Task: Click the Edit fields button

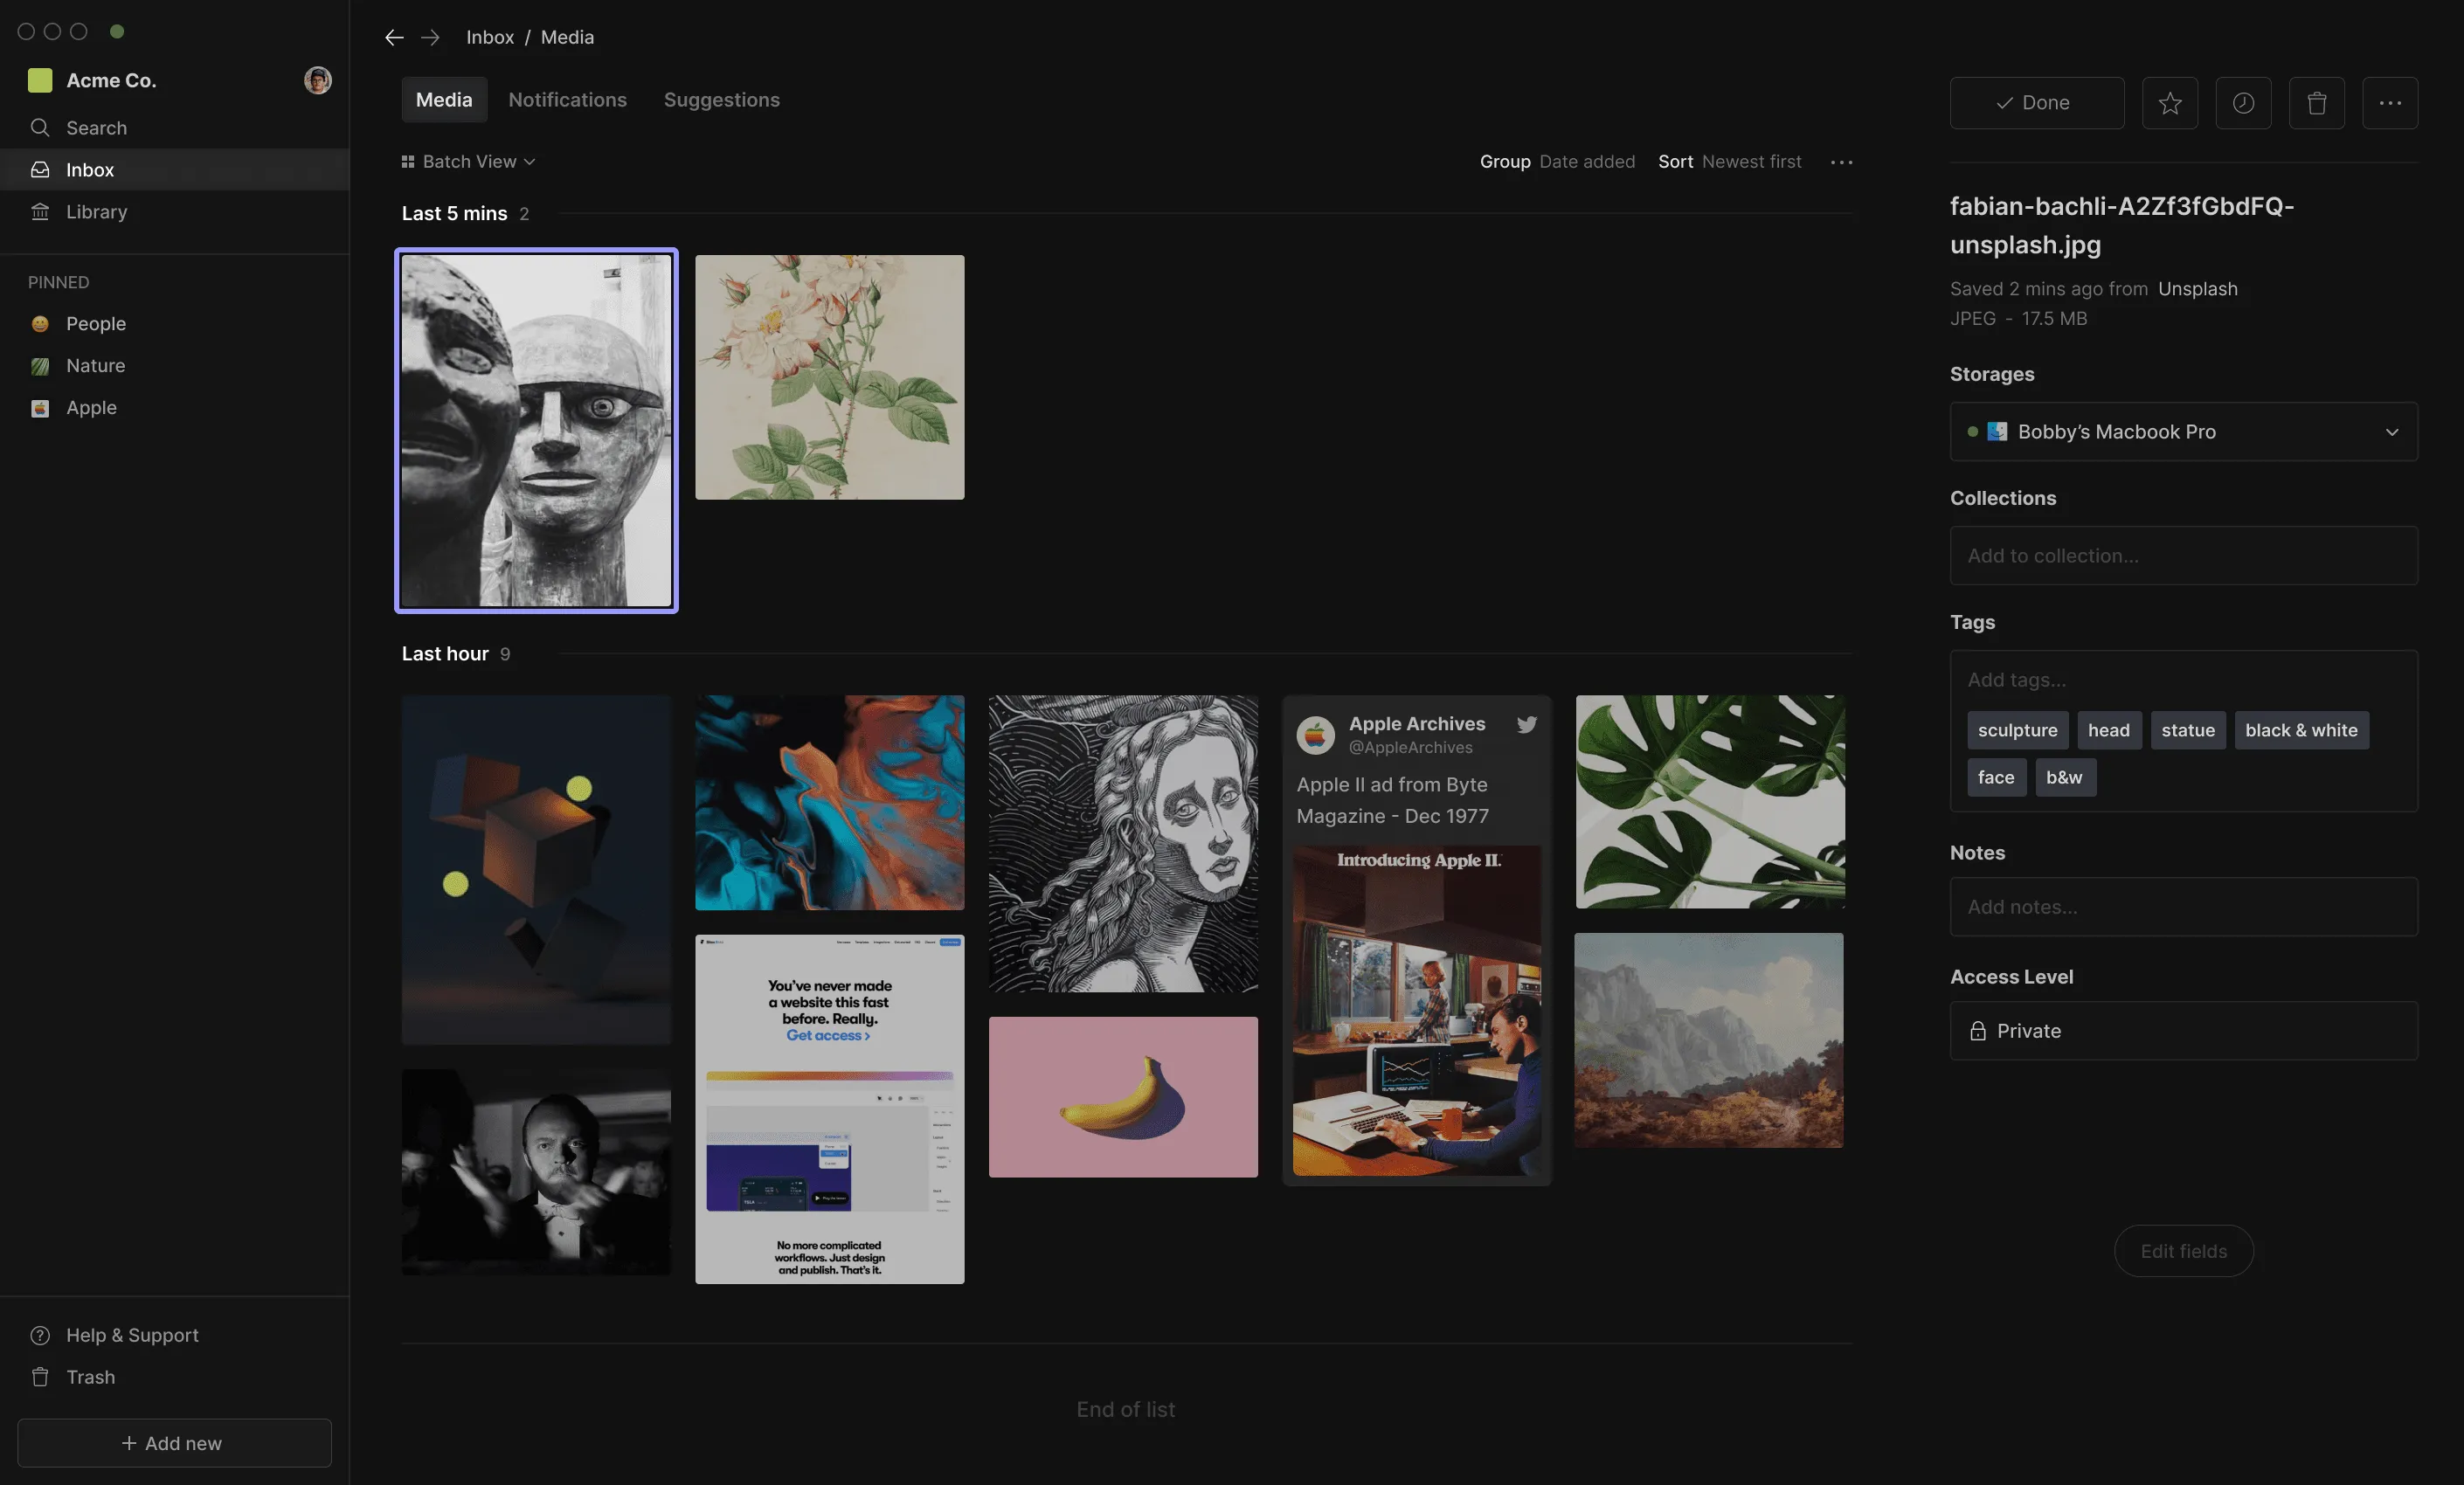Action: coord(2184,1251)
